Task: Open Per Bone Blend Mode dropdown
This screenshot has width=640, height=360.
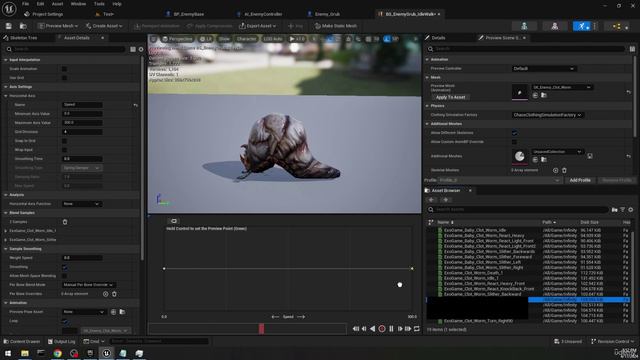Action: pyautogui.click(x=88, y=285)
